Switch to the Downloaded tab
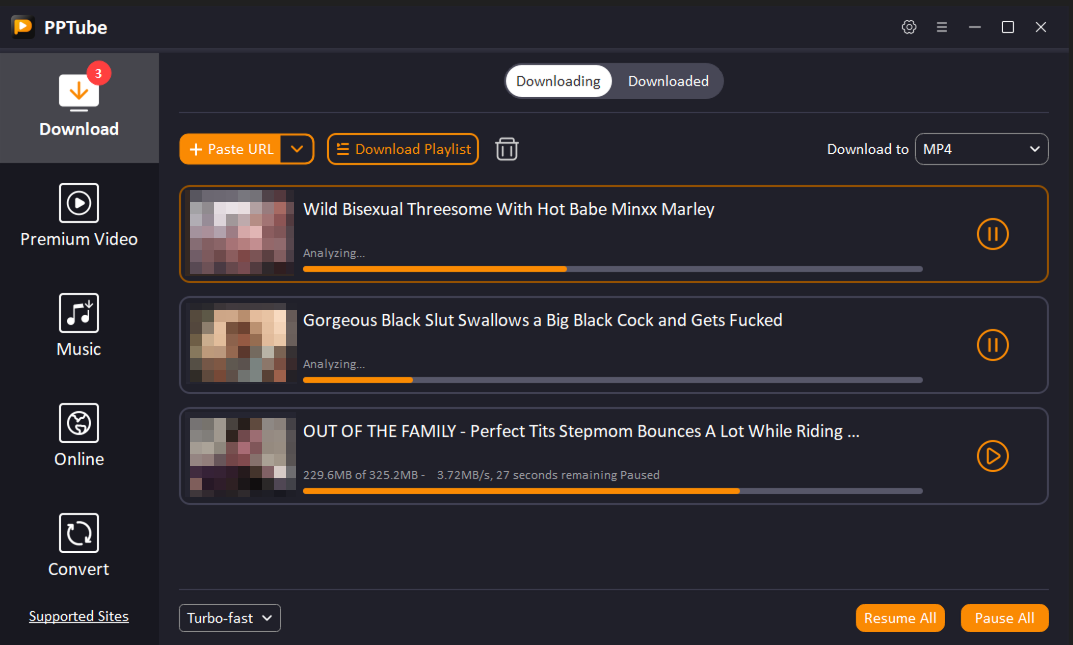Viewport: 1073px width, 645px height. (x=668, y=81)
